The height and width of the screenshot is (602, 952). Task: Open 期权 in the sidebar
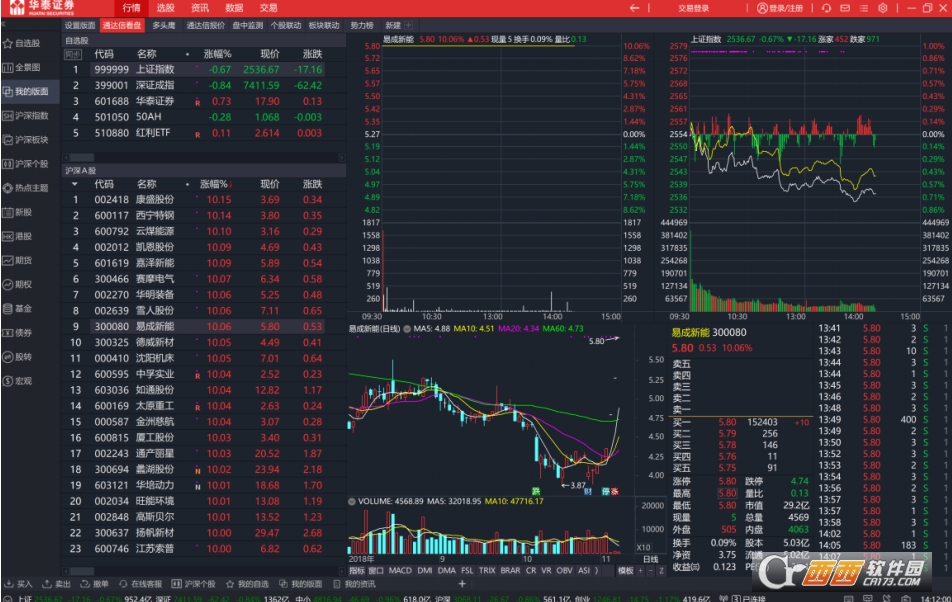point(18,285)
